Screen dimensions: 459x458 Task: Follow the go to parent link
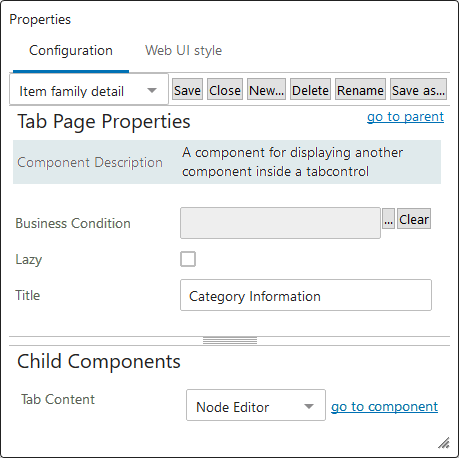[405, 116]
